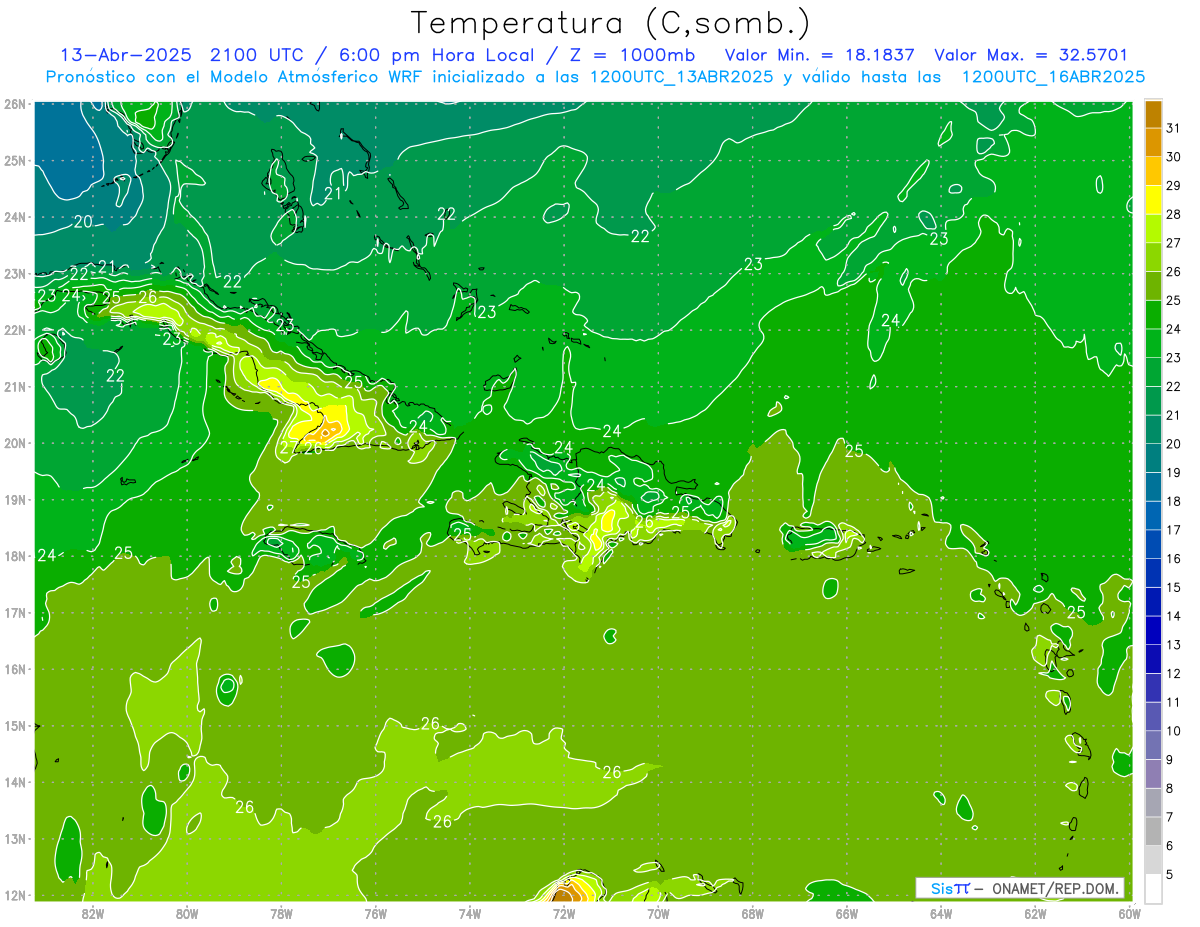Select valid-until time "1200UTC_16ABR2025"
Viewport: 1200px width, 927px height.
[1053, 77]
